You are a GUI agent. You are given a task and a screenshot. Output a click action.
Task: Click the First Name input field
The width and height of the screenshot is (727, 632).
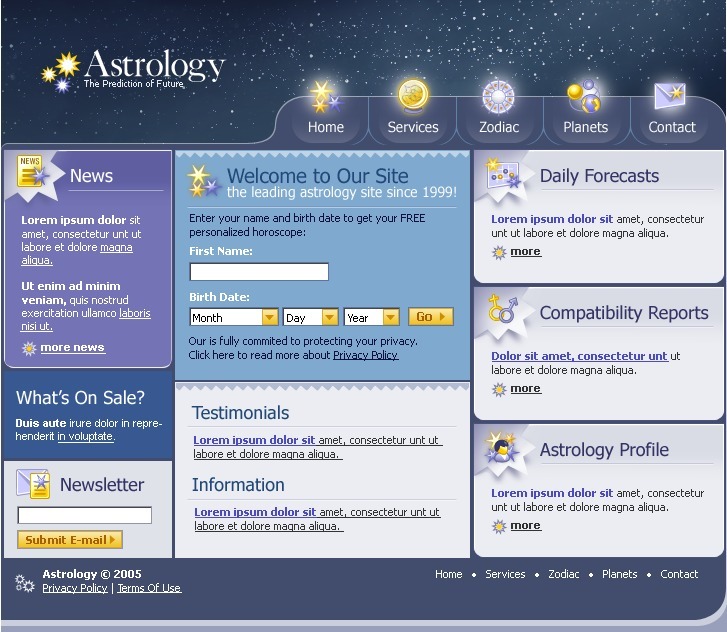tap(259, 272)
